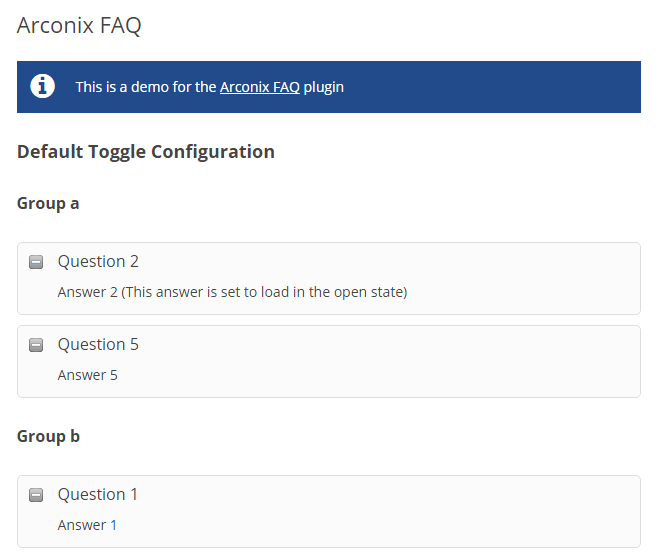
Task: Click the info icon in blue banner
Action: point(42,86)
